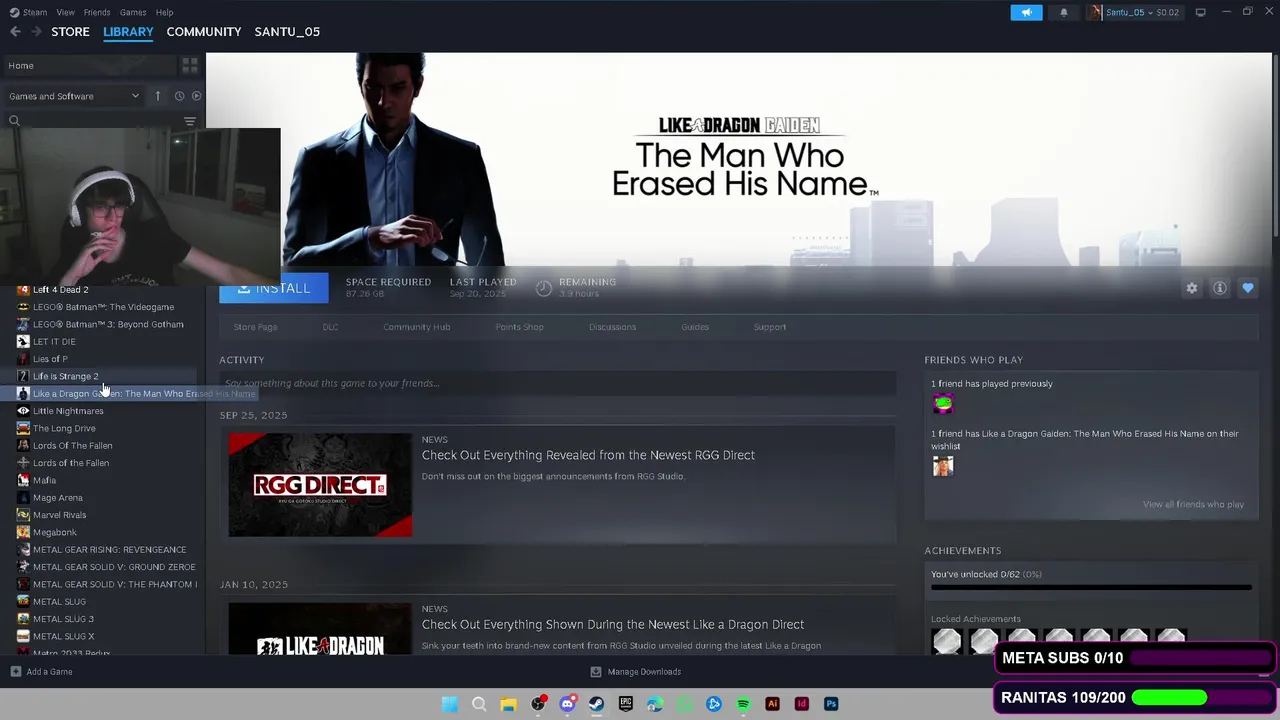This screenshot has height=720, width=1280.
Task: Open the Discussions link
Action: pyautogui.click(x=612, y=327)
